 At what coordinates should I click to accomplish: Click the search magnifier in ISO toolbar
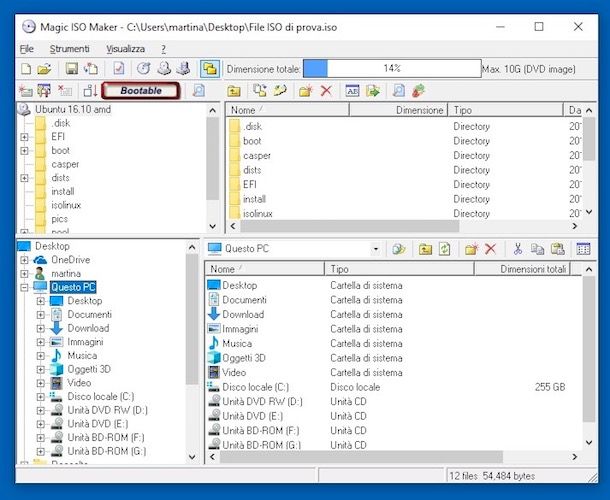398,91
